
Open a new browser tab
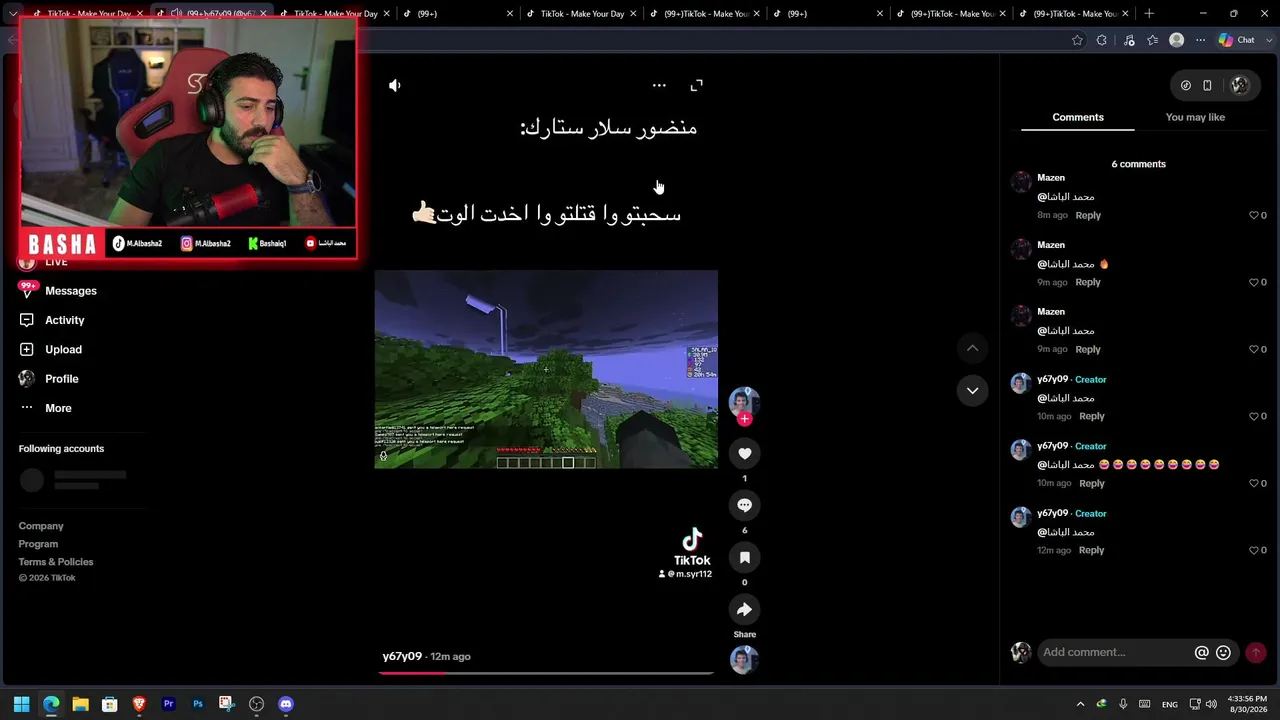[1149, 14]
